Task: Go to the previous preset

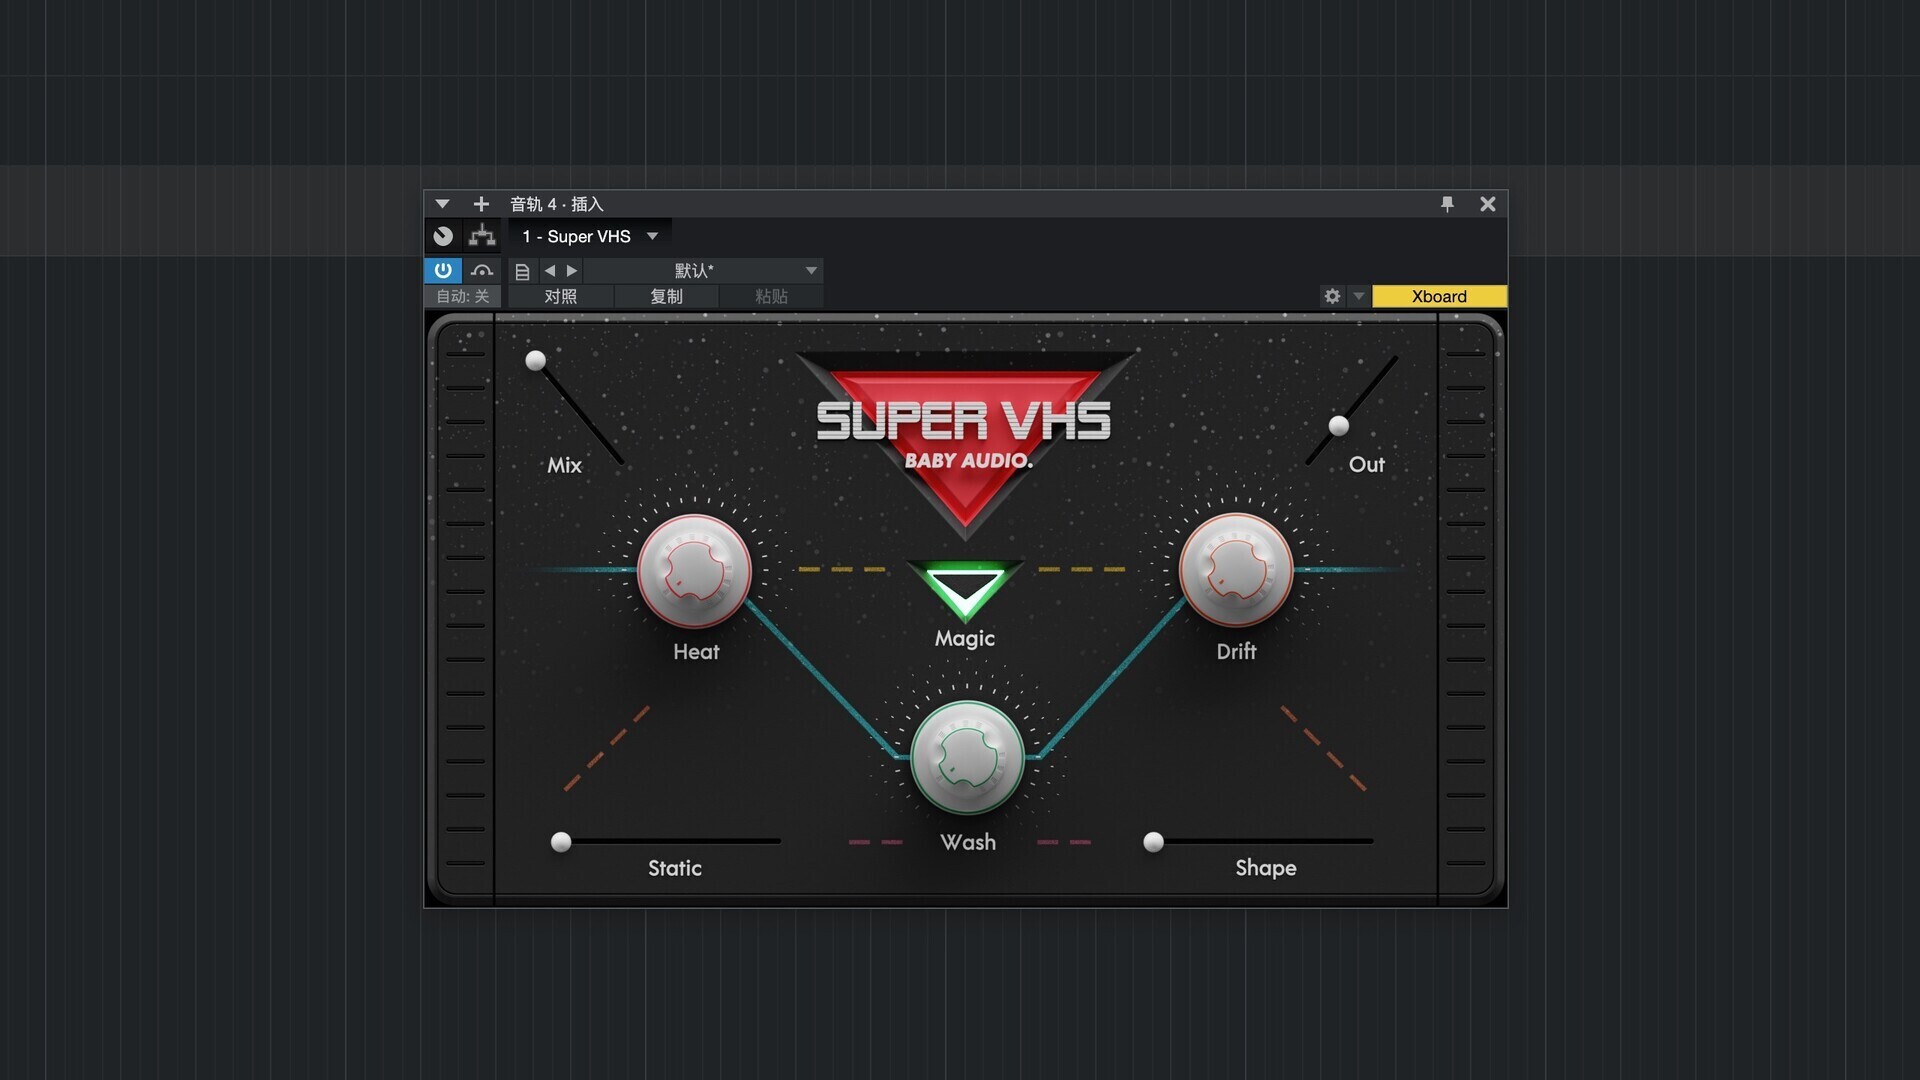Action: click(549, 270)
